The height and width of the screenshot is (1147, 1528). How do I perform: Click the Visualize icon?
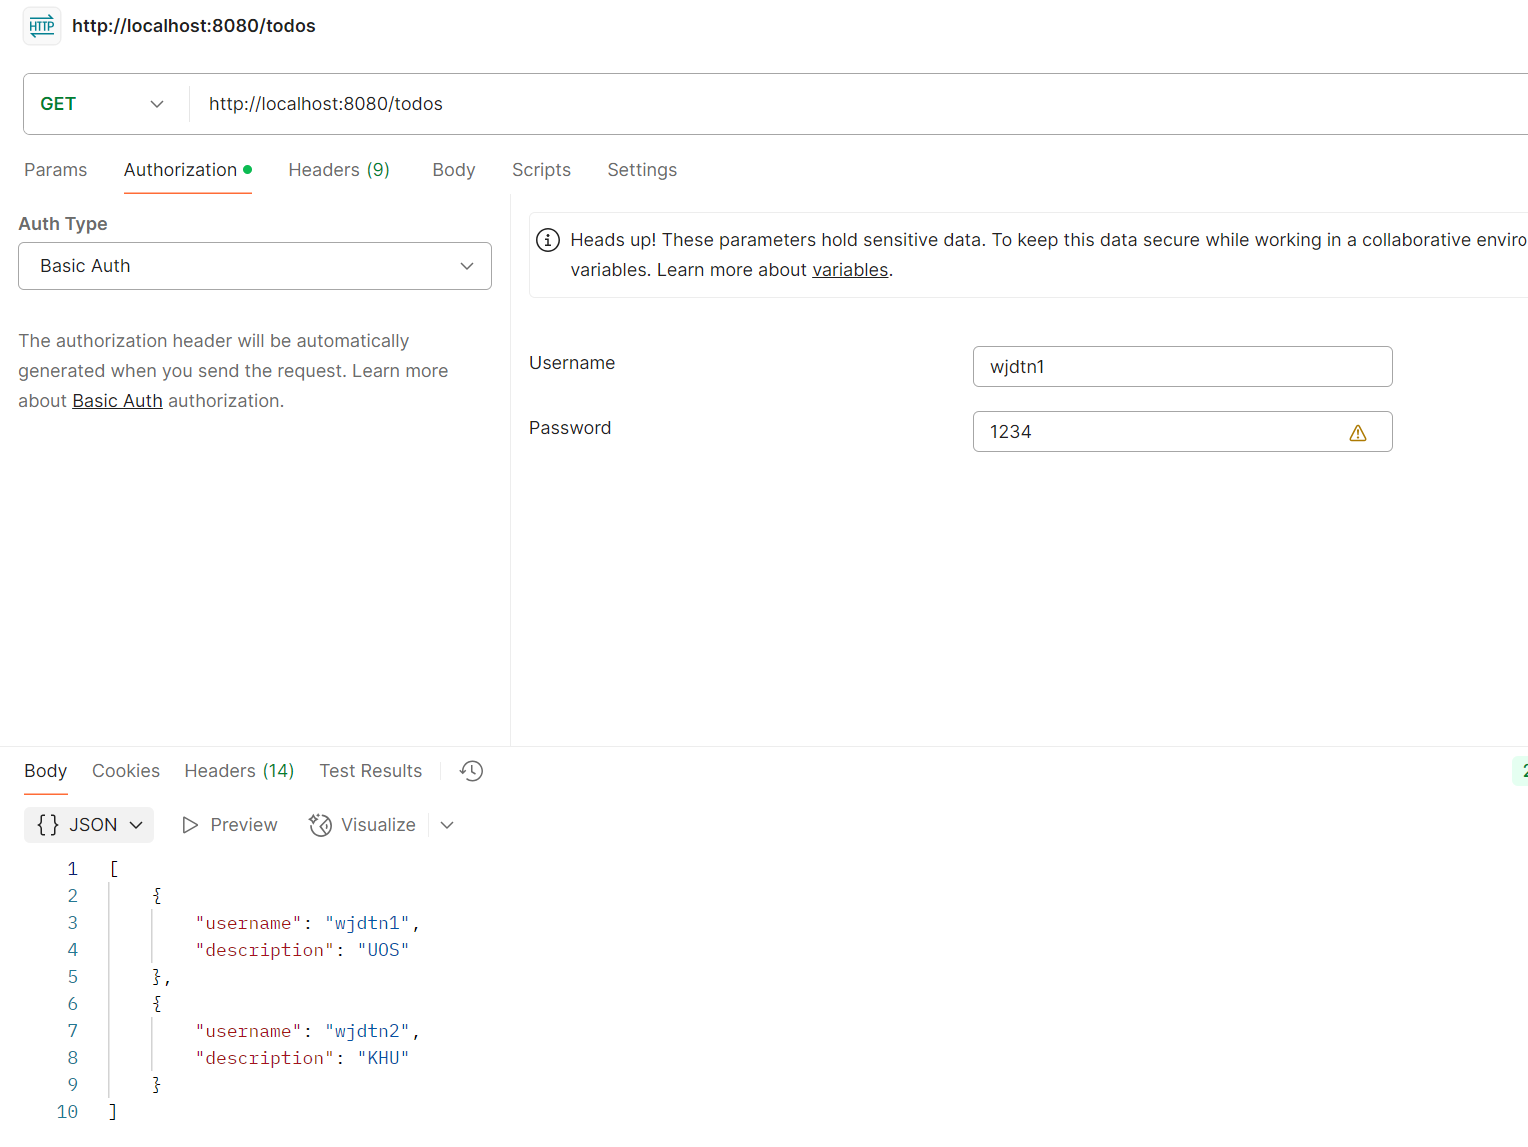[320, 825]
